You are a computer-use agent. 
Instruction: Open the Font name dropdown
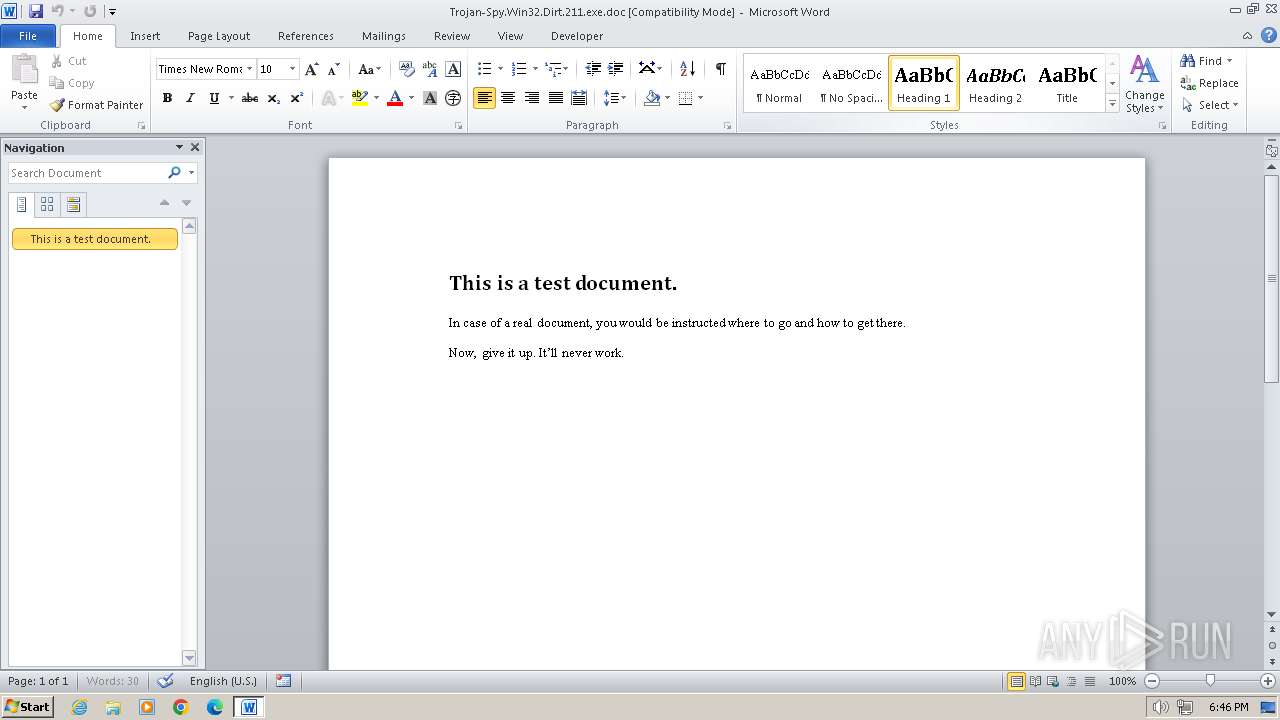(248, 69)
